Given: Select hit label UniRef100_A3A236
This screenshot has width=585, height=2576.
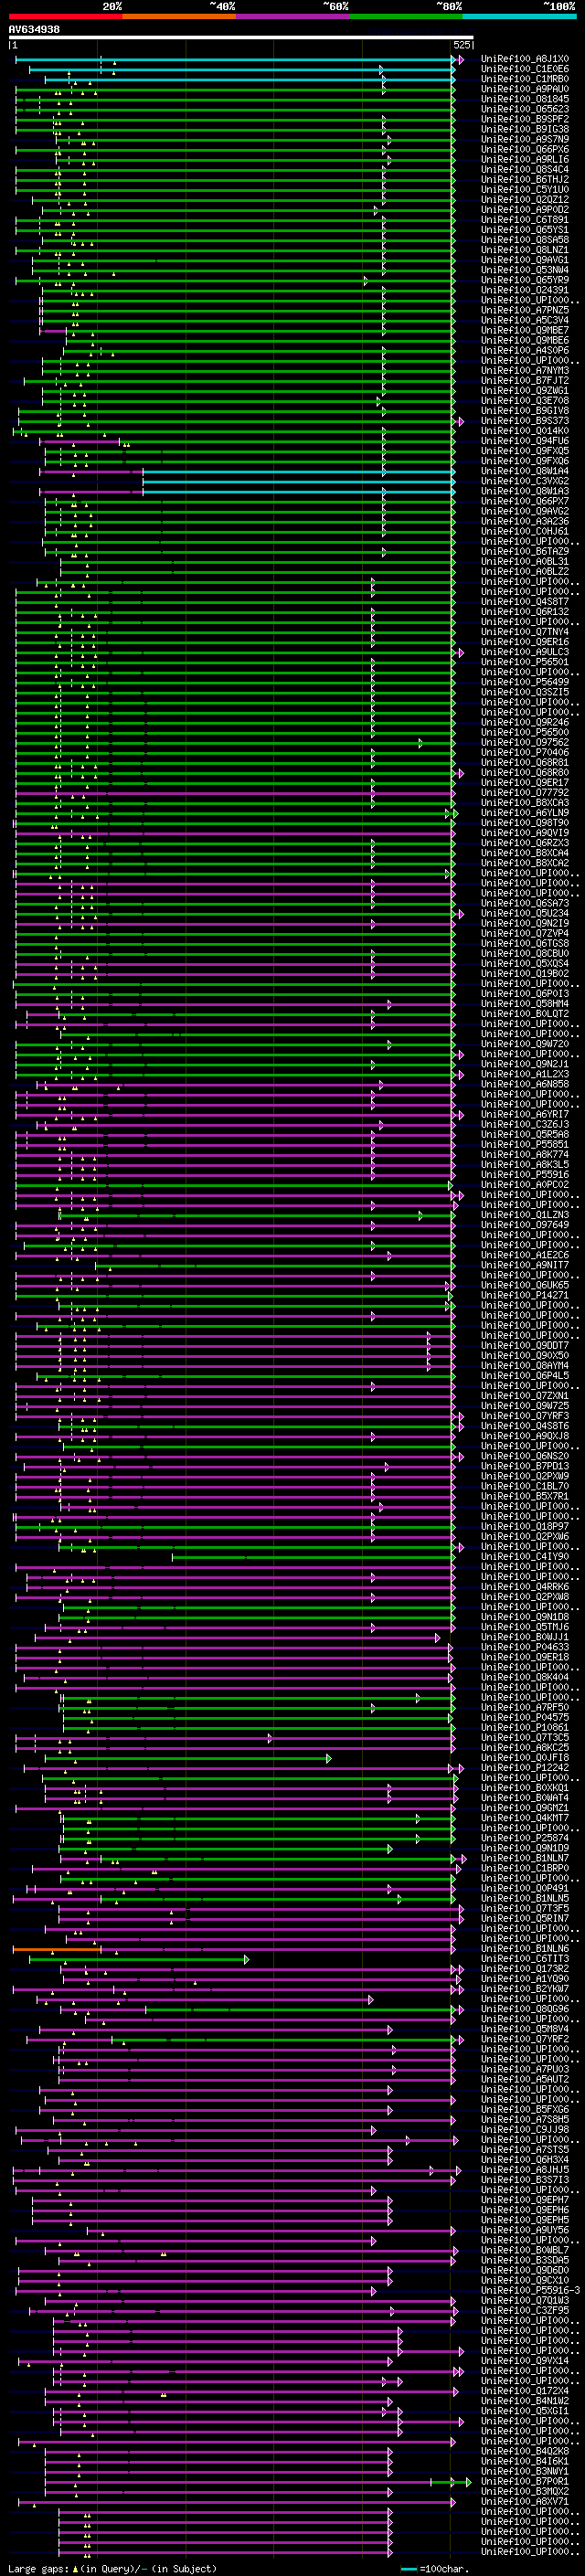Looking at the screenshot, I should point(525,521).
